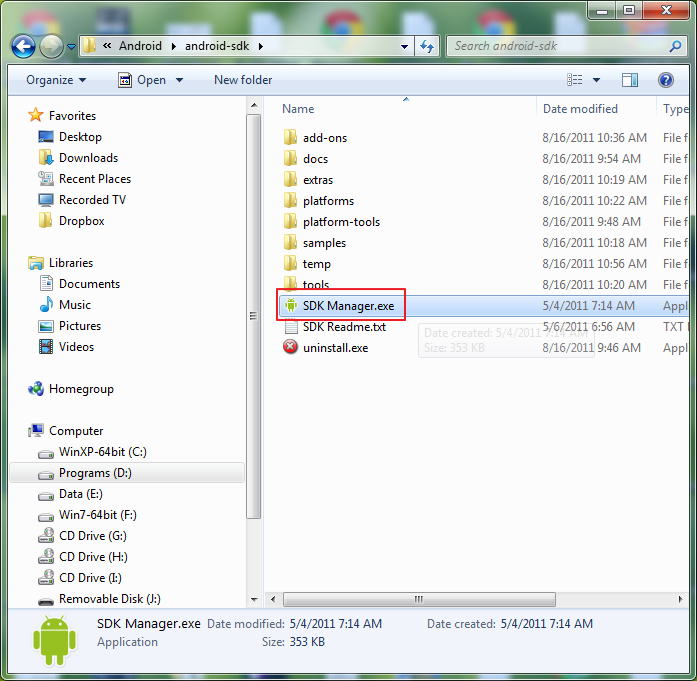Viewport: 697px width, 681px height.
Task: Select the platforms folder
Action: tap(328, 201)
